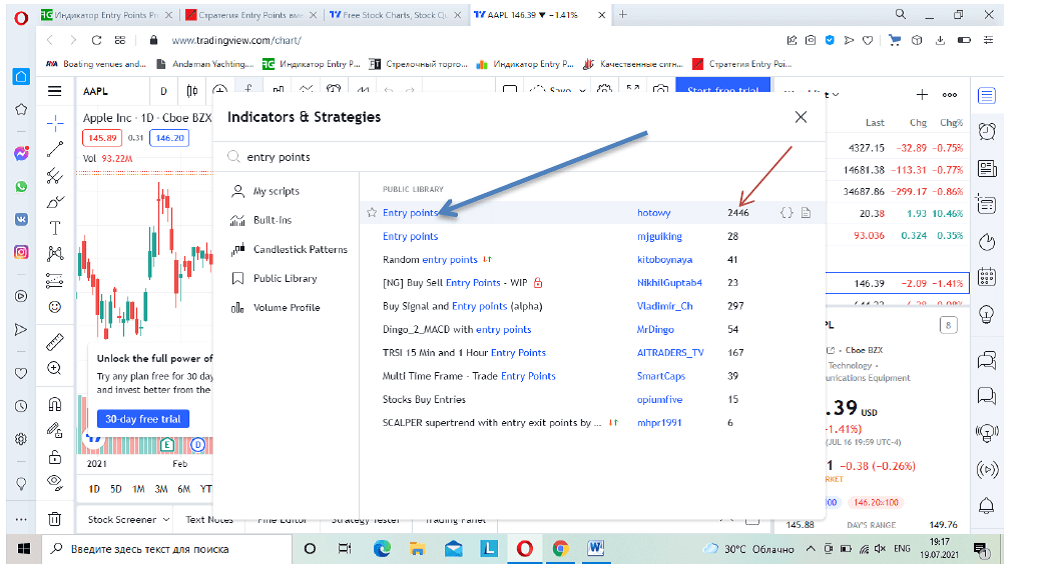The width and height of the screenshot is (1048, 586).
Task: Open author link Vladimir_Ch
Action: [x=665, y=306]
